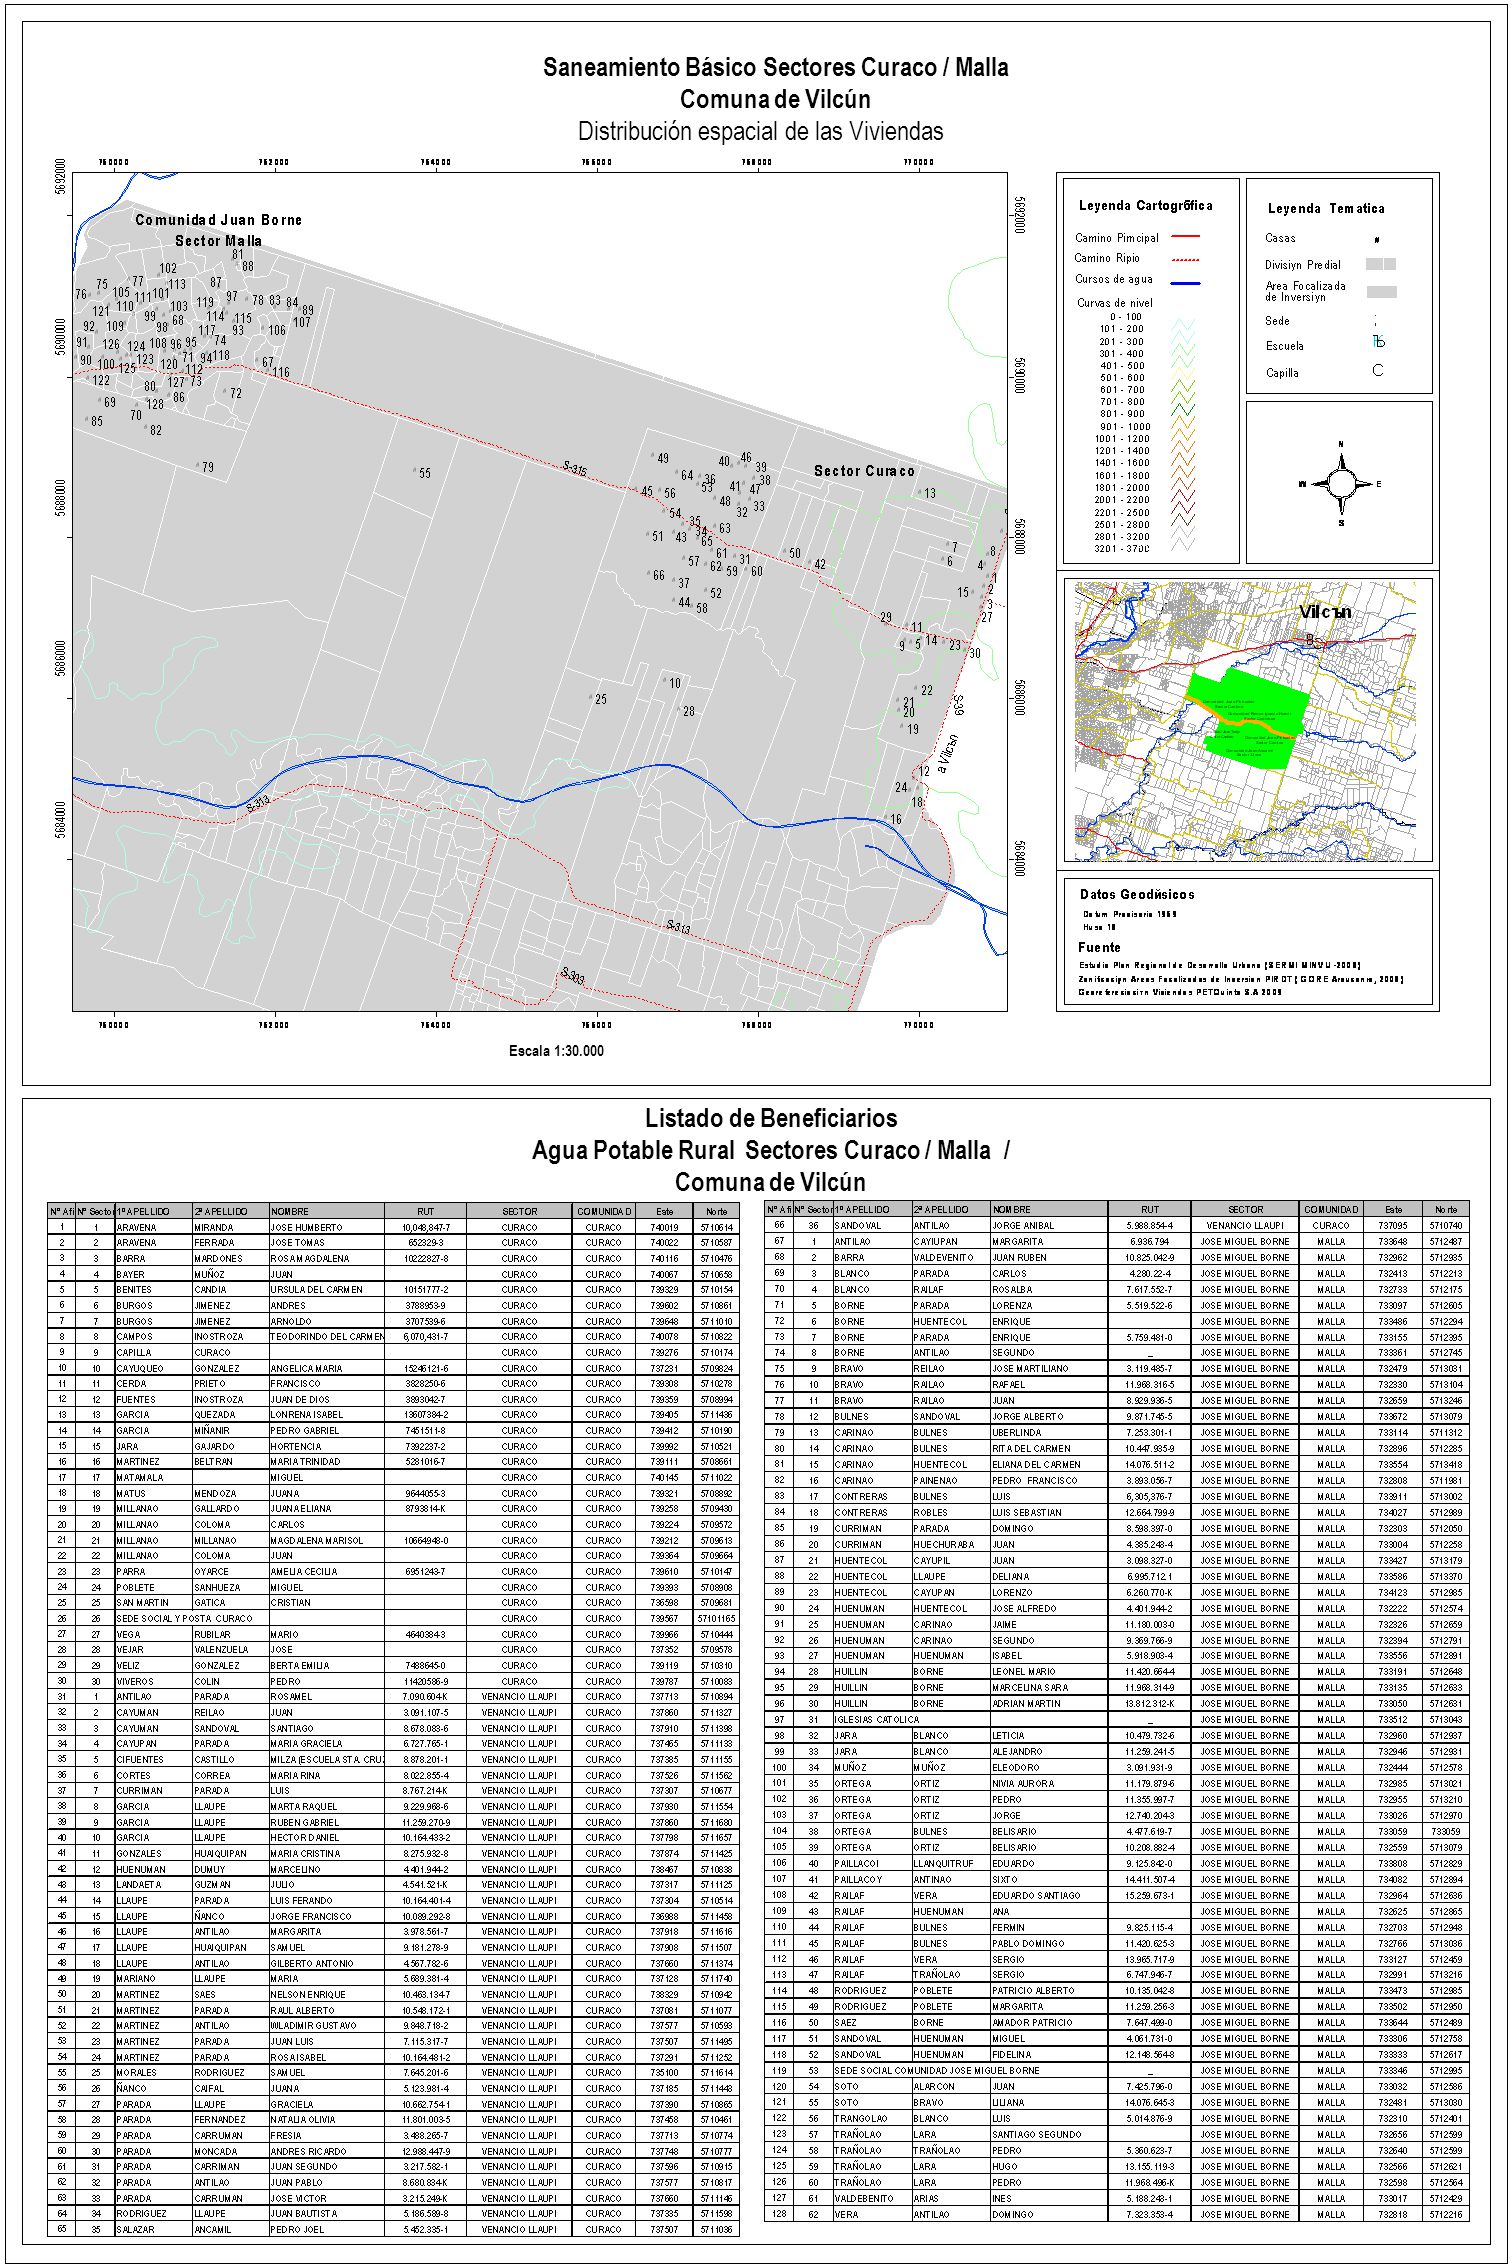Image resolution: width=1512 pixels, height=2268 pixels.
Task: Click the 'a Vilcún' road label on the map
Action: coord(949,752)
